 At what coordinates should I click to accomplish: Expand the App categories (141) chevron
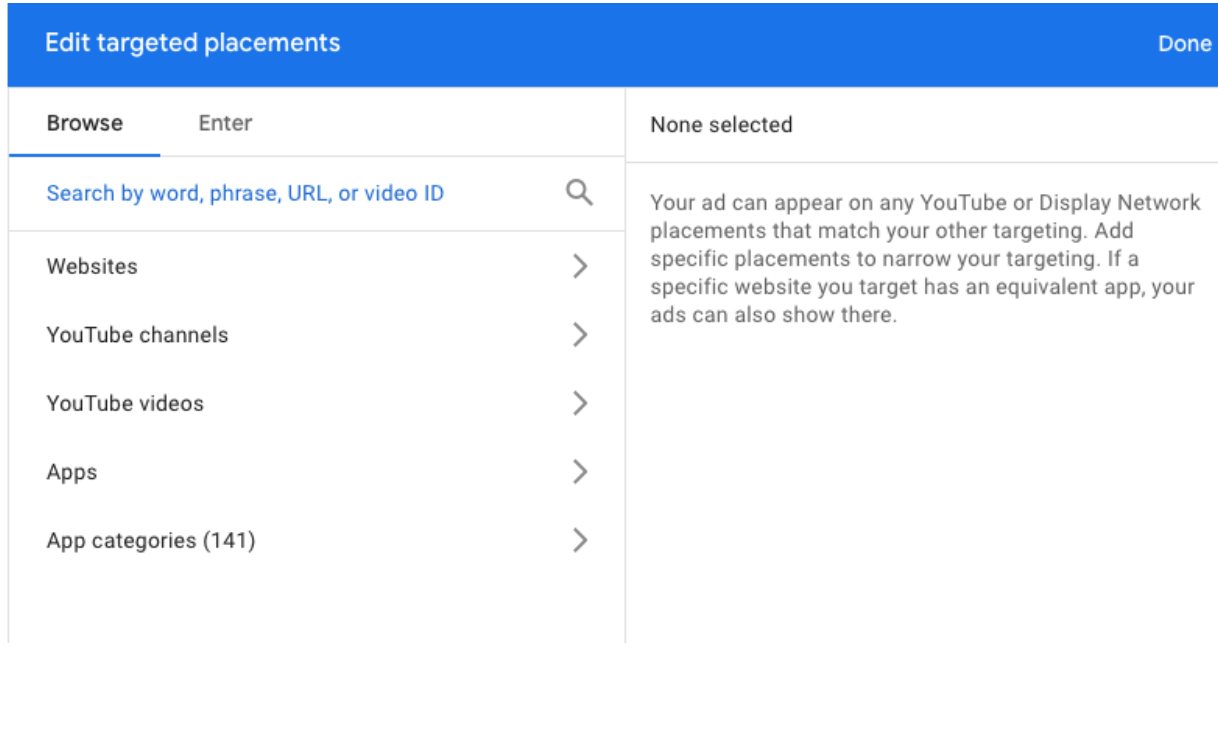click(x=580, y=541)
